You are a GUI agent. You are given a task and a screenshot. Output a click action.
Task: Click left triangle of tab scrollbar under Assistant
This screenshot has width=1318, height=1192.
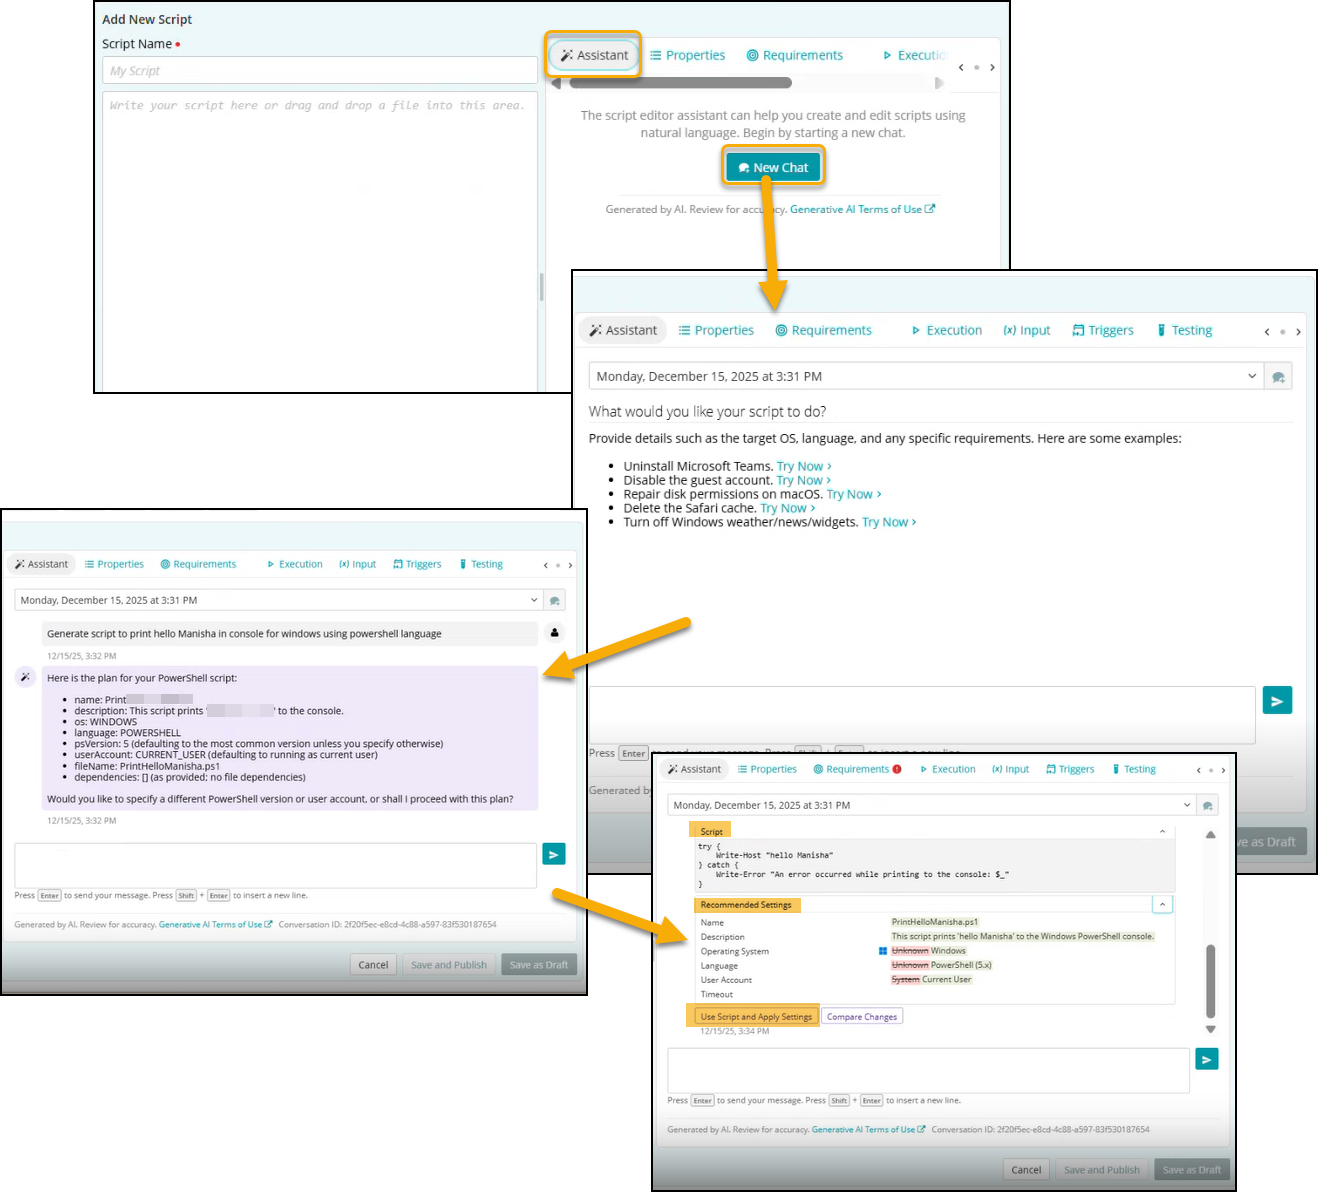(x=556, y=83)
